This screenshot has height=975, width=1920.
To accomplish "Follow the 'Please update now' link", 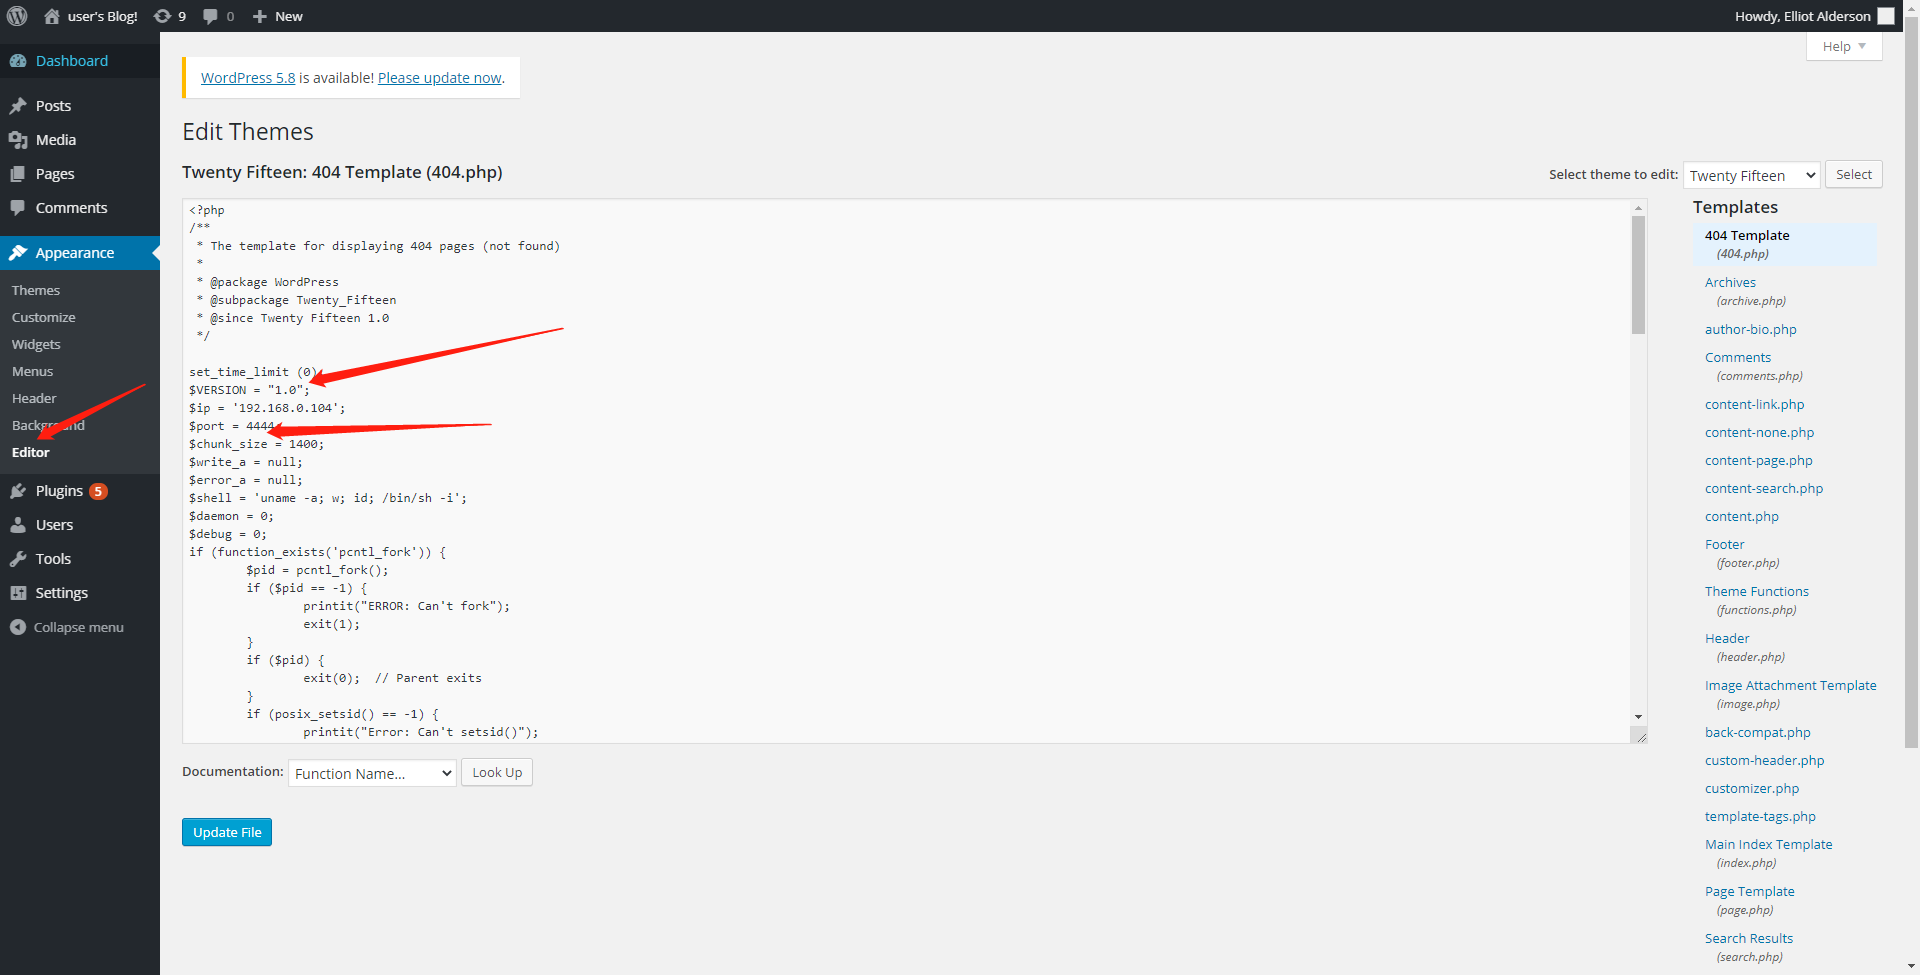I will (x=440, y=78).
